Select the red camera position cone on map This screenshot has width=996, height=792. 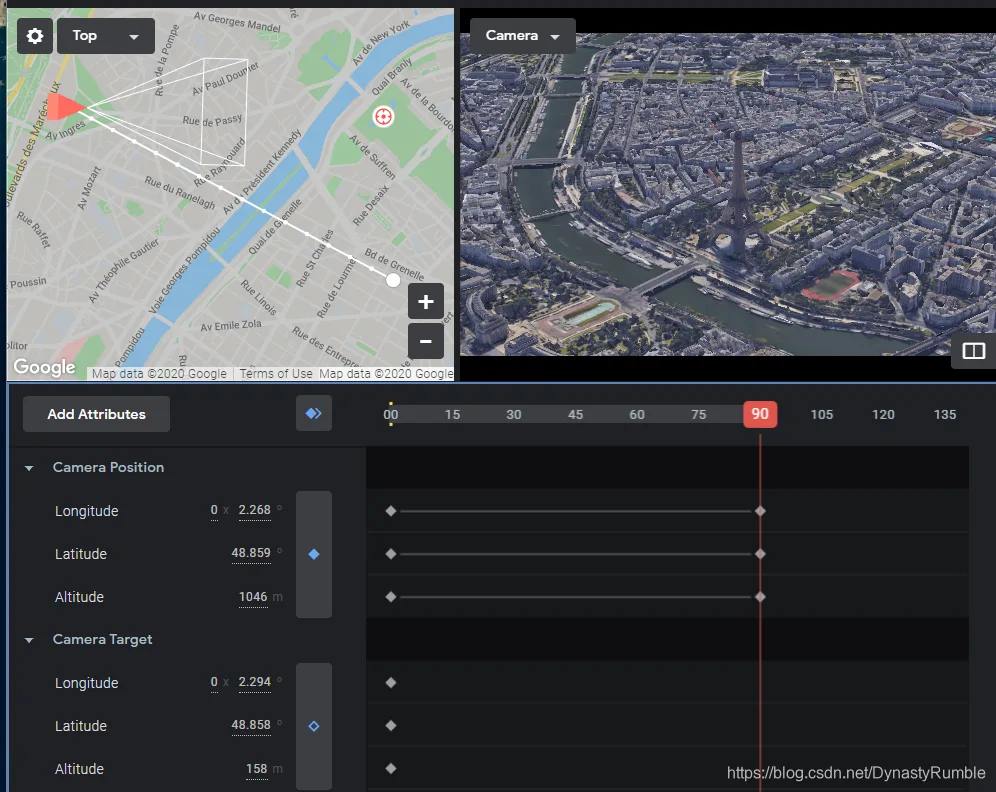[x=66, y=106]
